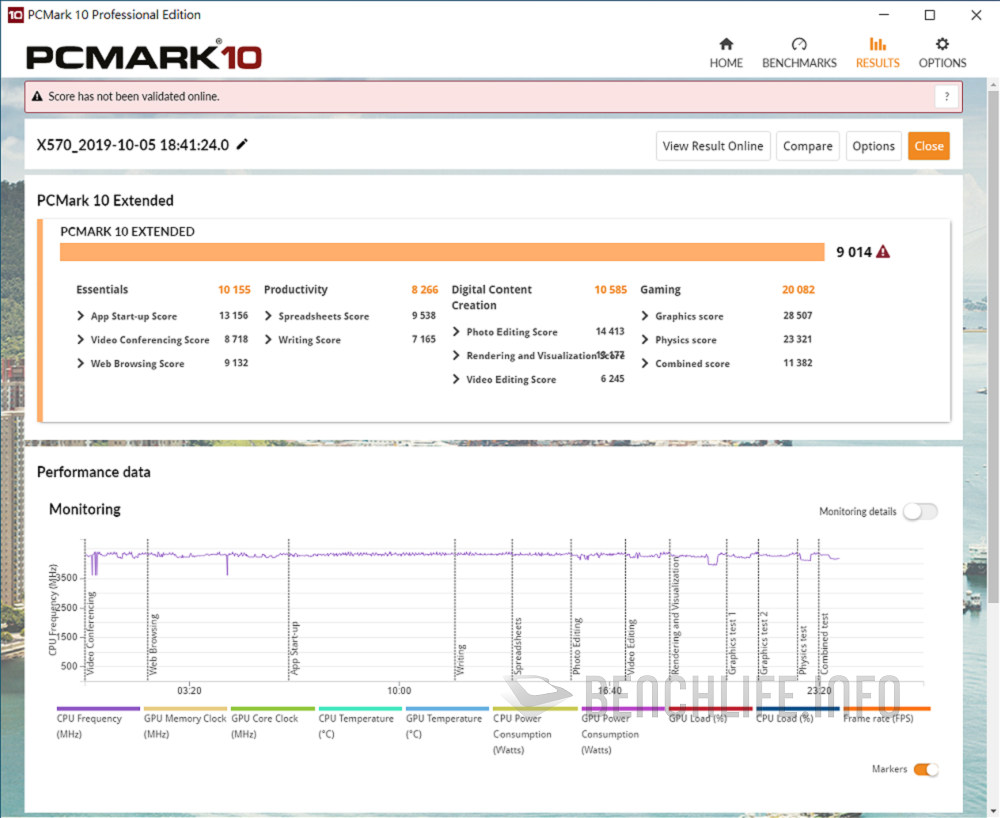
Task: Click the question mark help button
Action: point(946,96)
